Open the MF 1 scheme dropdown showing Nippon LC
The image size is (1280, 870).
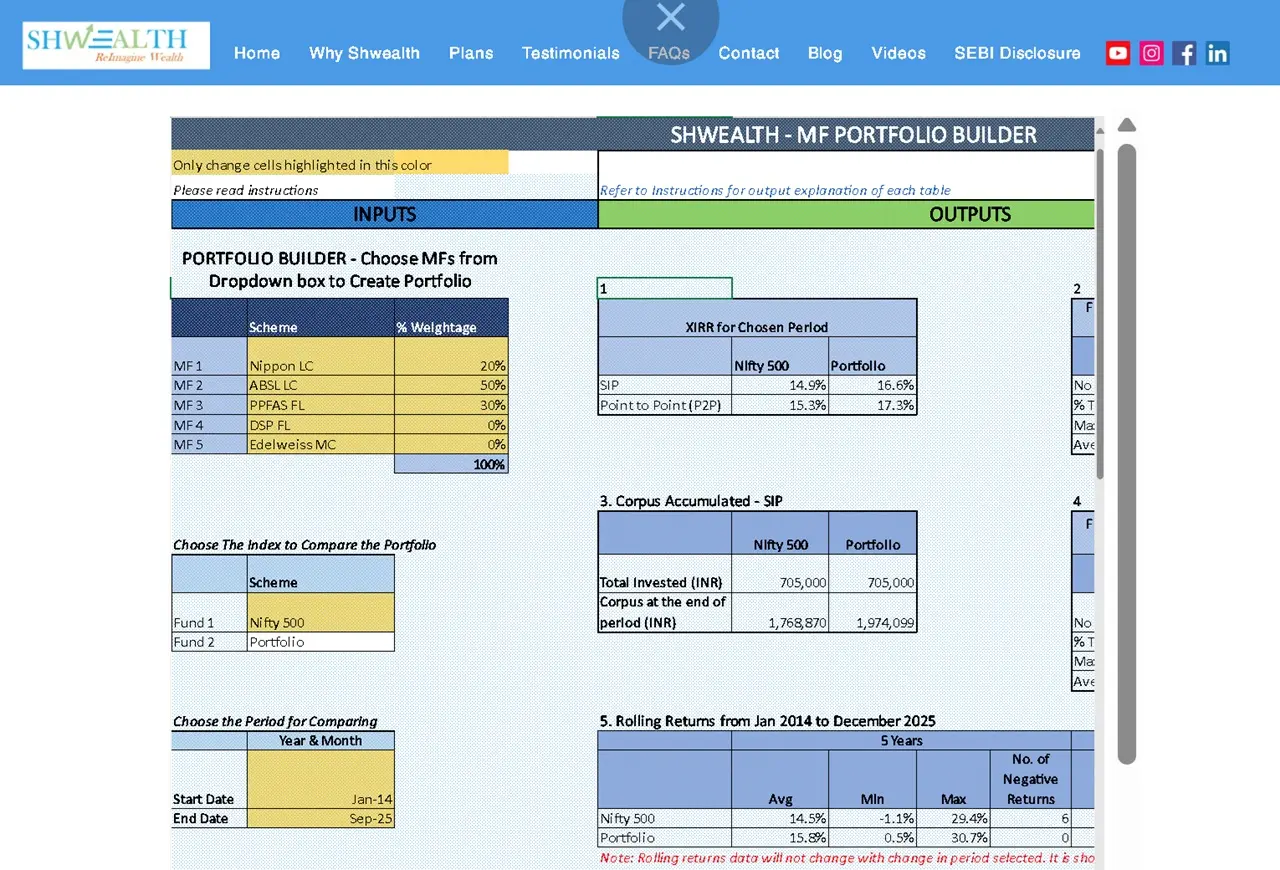pyautogui.click(x=320, y=365)
